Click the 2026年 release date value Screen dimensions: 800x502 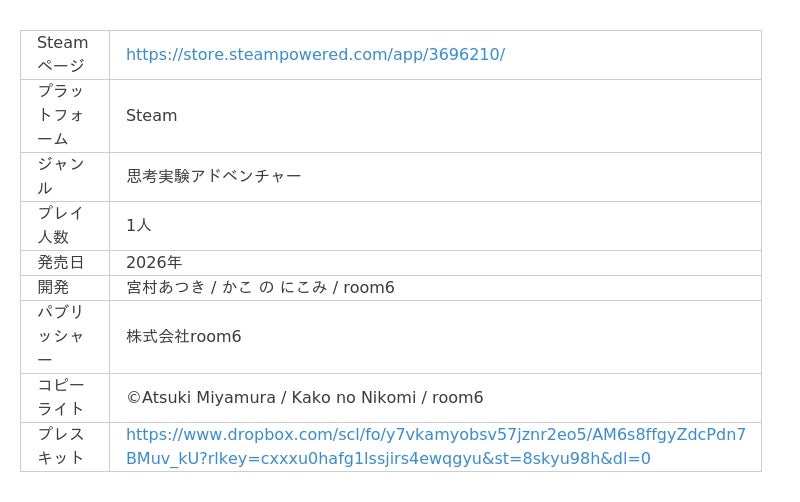click(154, 262)
